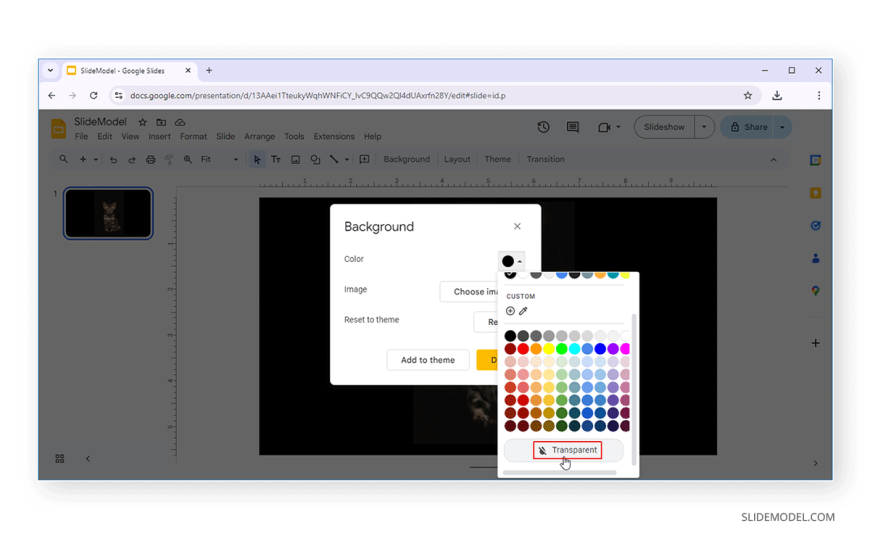Select the line tool

(x=333, y=159)
